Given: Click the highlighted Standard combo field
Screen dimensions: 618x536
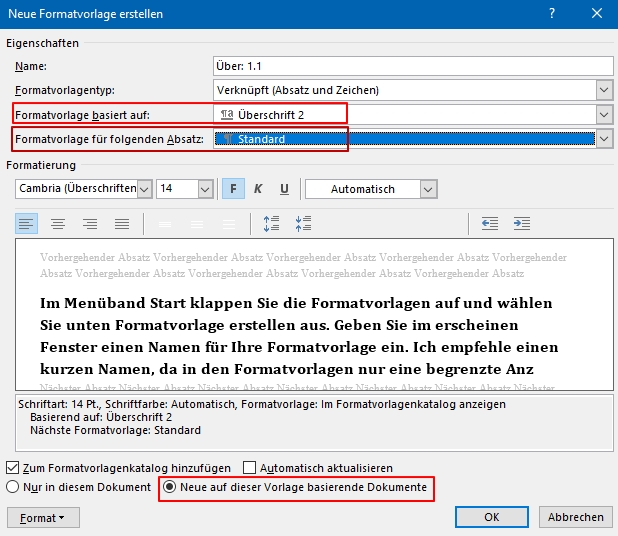Looking at the screenshot, I should [405, 139].
